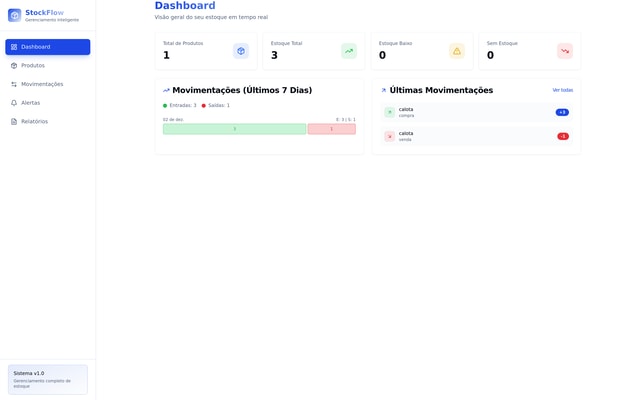This screenshot has height=400, width=640.
Task: Click the green arrow icon on calota compra
Action: click(x=390, y=112)
